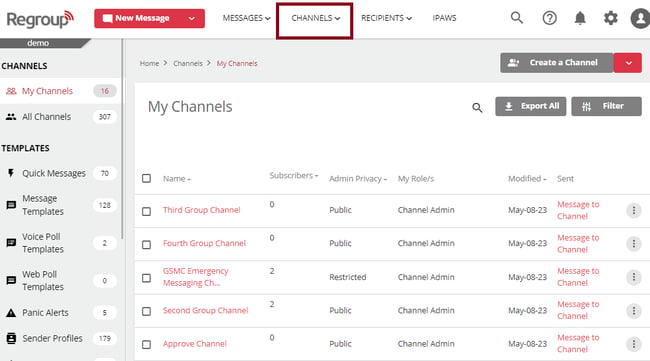Click the sidebar vertical scrollbar
Screen dimensions: 650x361
tap(122, 139)
